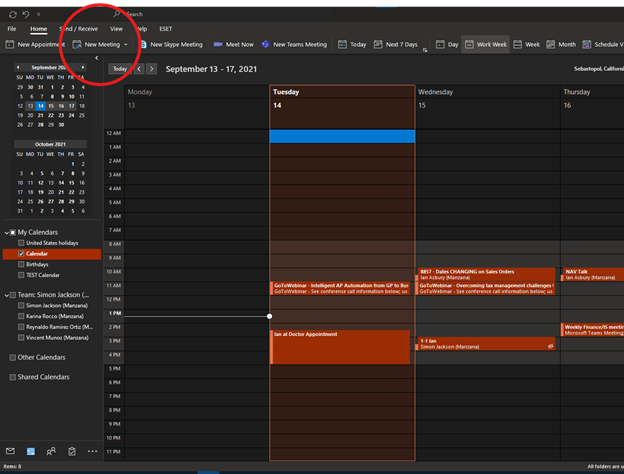The height and width of the screenshot is (474, 624).
Task: Enable United States holidays calendar
Action: tap(21, 243)
